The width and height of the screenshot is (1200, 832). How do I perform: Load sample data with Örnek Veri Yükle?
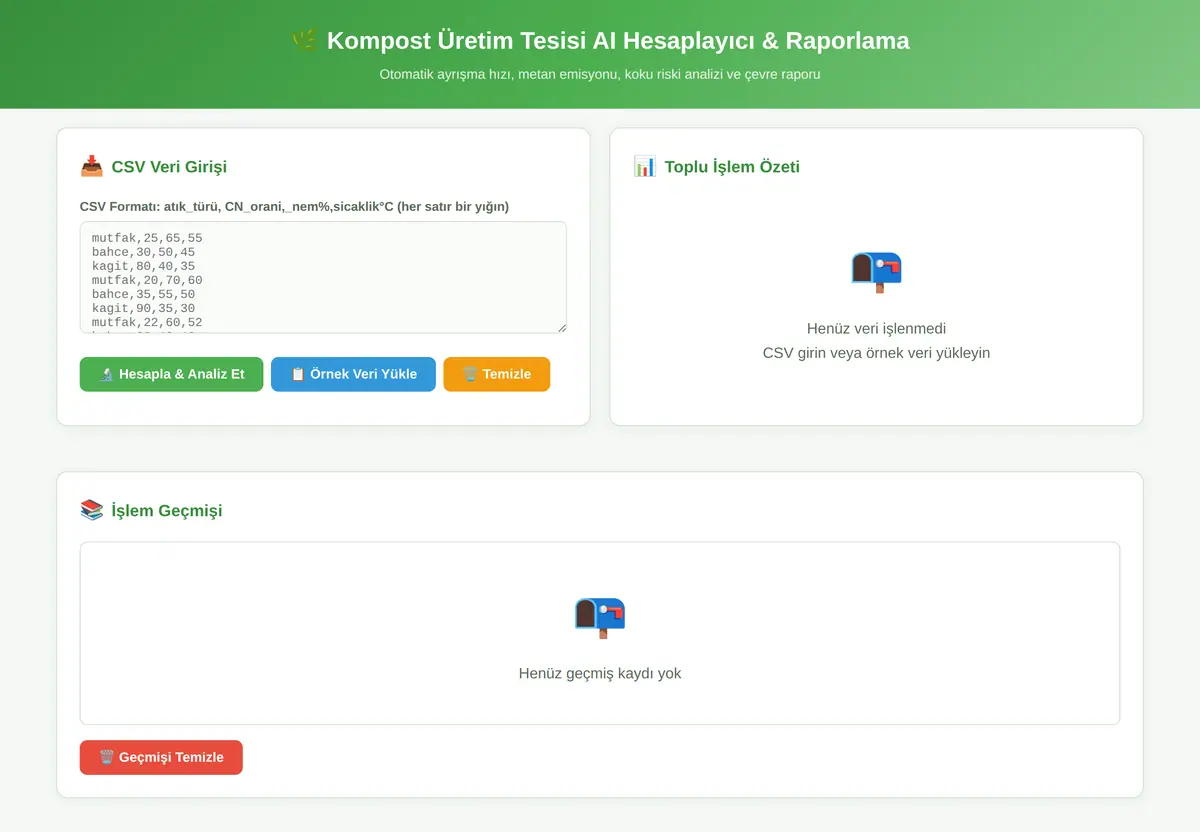[353, 374]
